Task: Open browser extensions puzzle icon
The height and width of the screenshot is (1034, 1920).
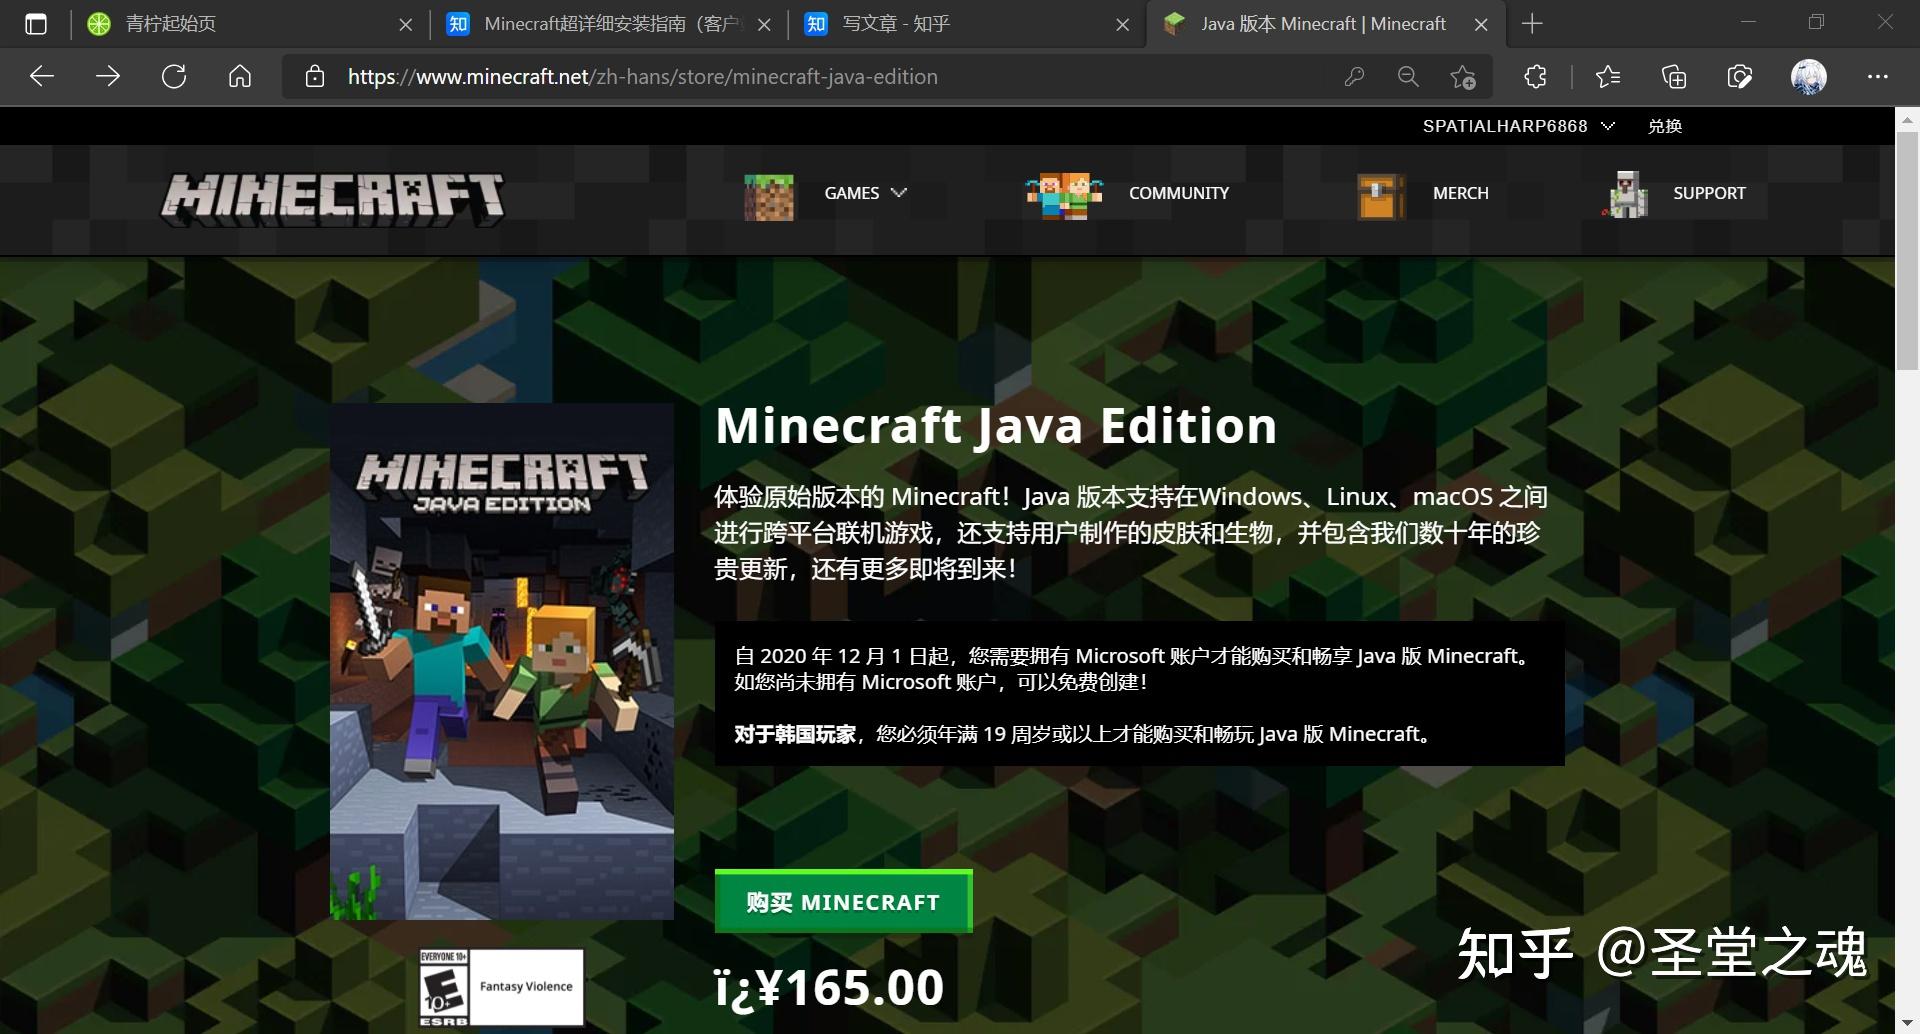Action: click(1535, 77)
